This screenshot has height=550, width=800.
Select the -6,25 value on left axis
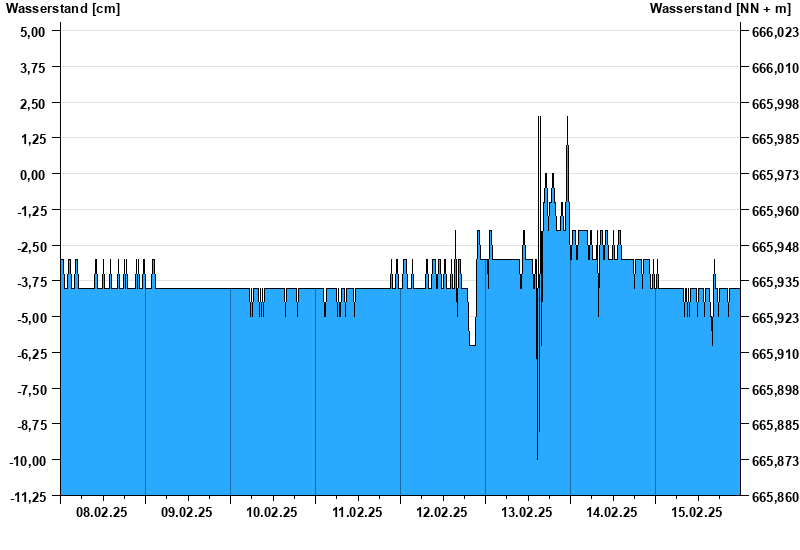(31, 354)
